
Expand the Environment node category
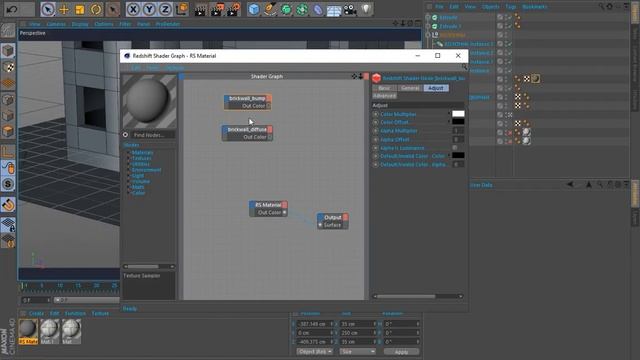[x=147, y=170]
